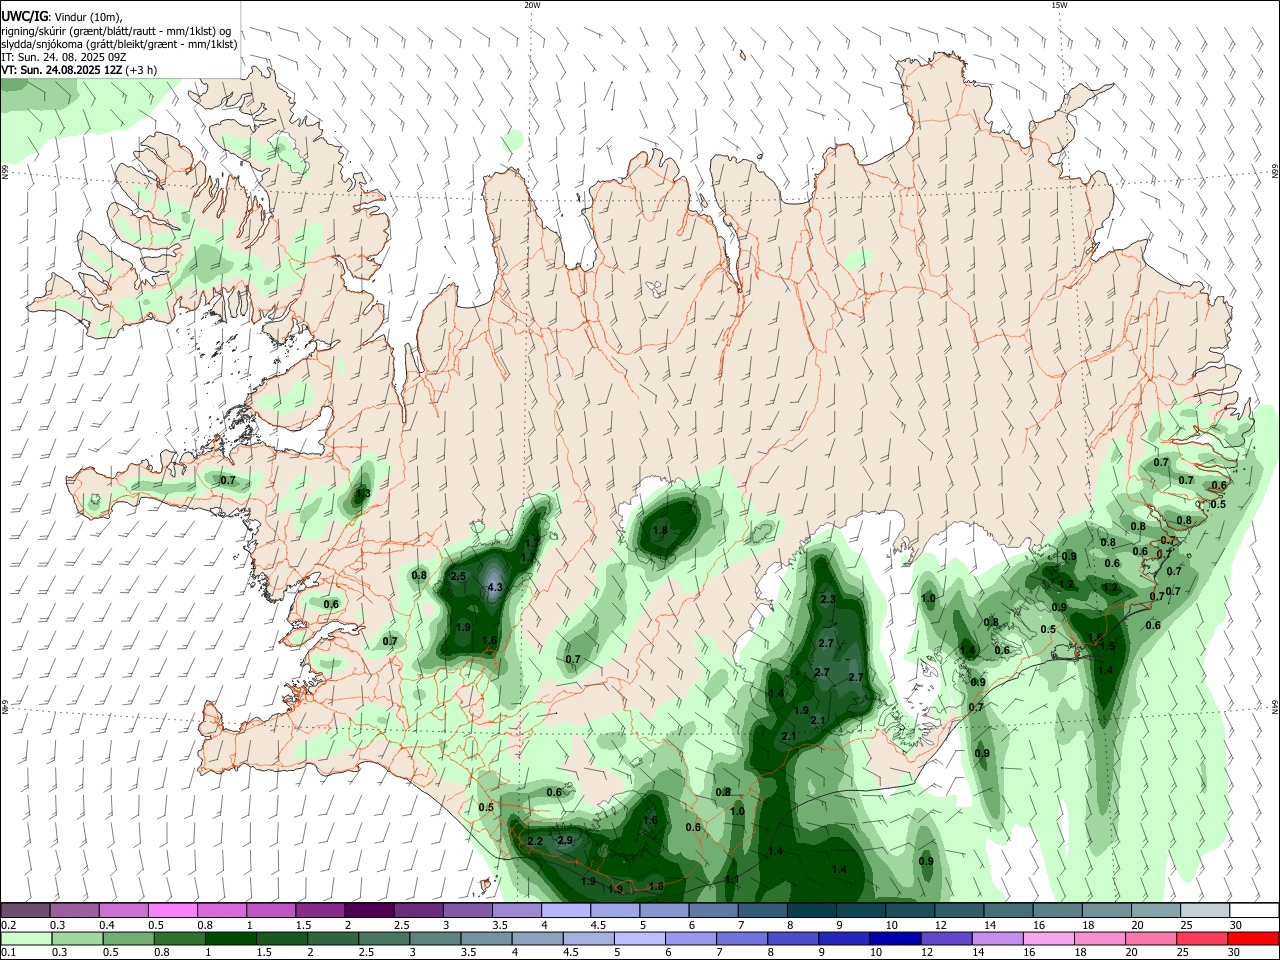
Task: Click the 'VT: Sun. 24.08.2025 12Z (+3 h)' line
Action: pyautogui.click(x=78, y=70)
